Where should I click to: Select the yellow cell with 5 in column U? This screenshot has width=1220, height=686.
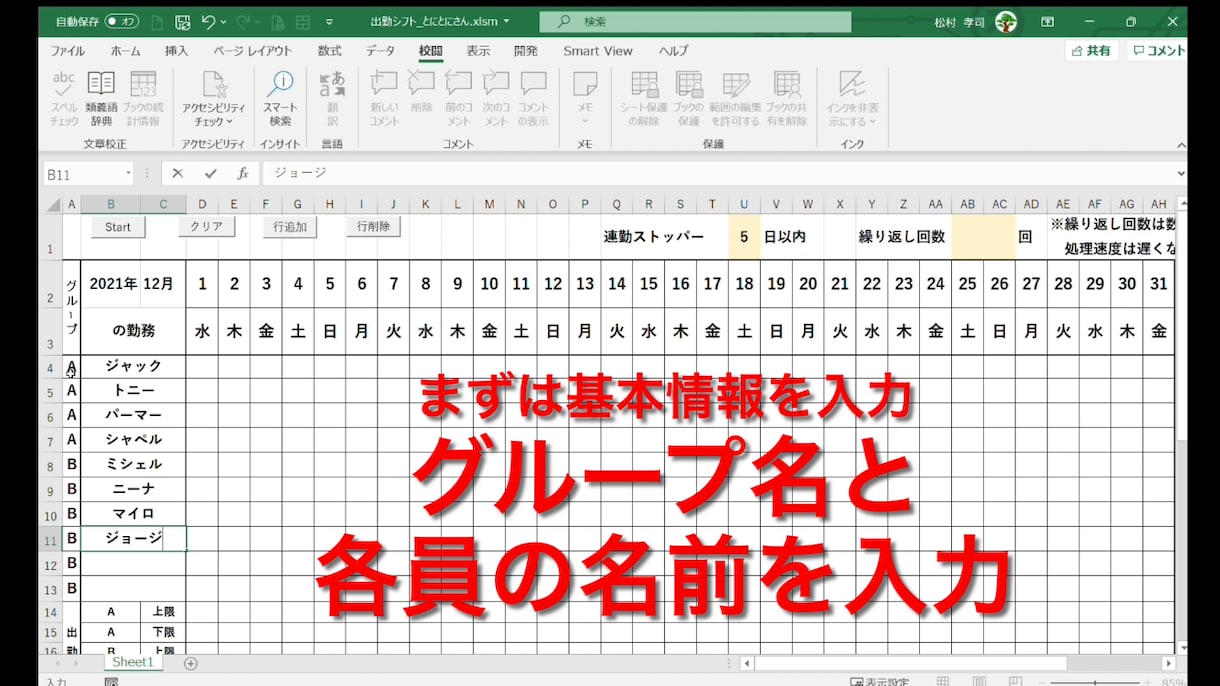pos(744,237)
